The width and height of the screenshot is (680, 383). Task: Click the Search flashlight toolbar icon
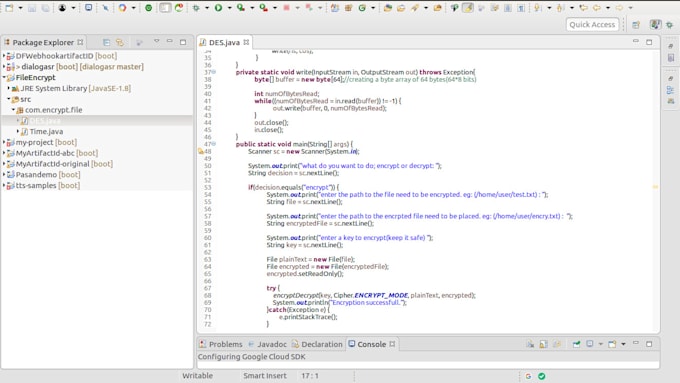click(415, 8)
